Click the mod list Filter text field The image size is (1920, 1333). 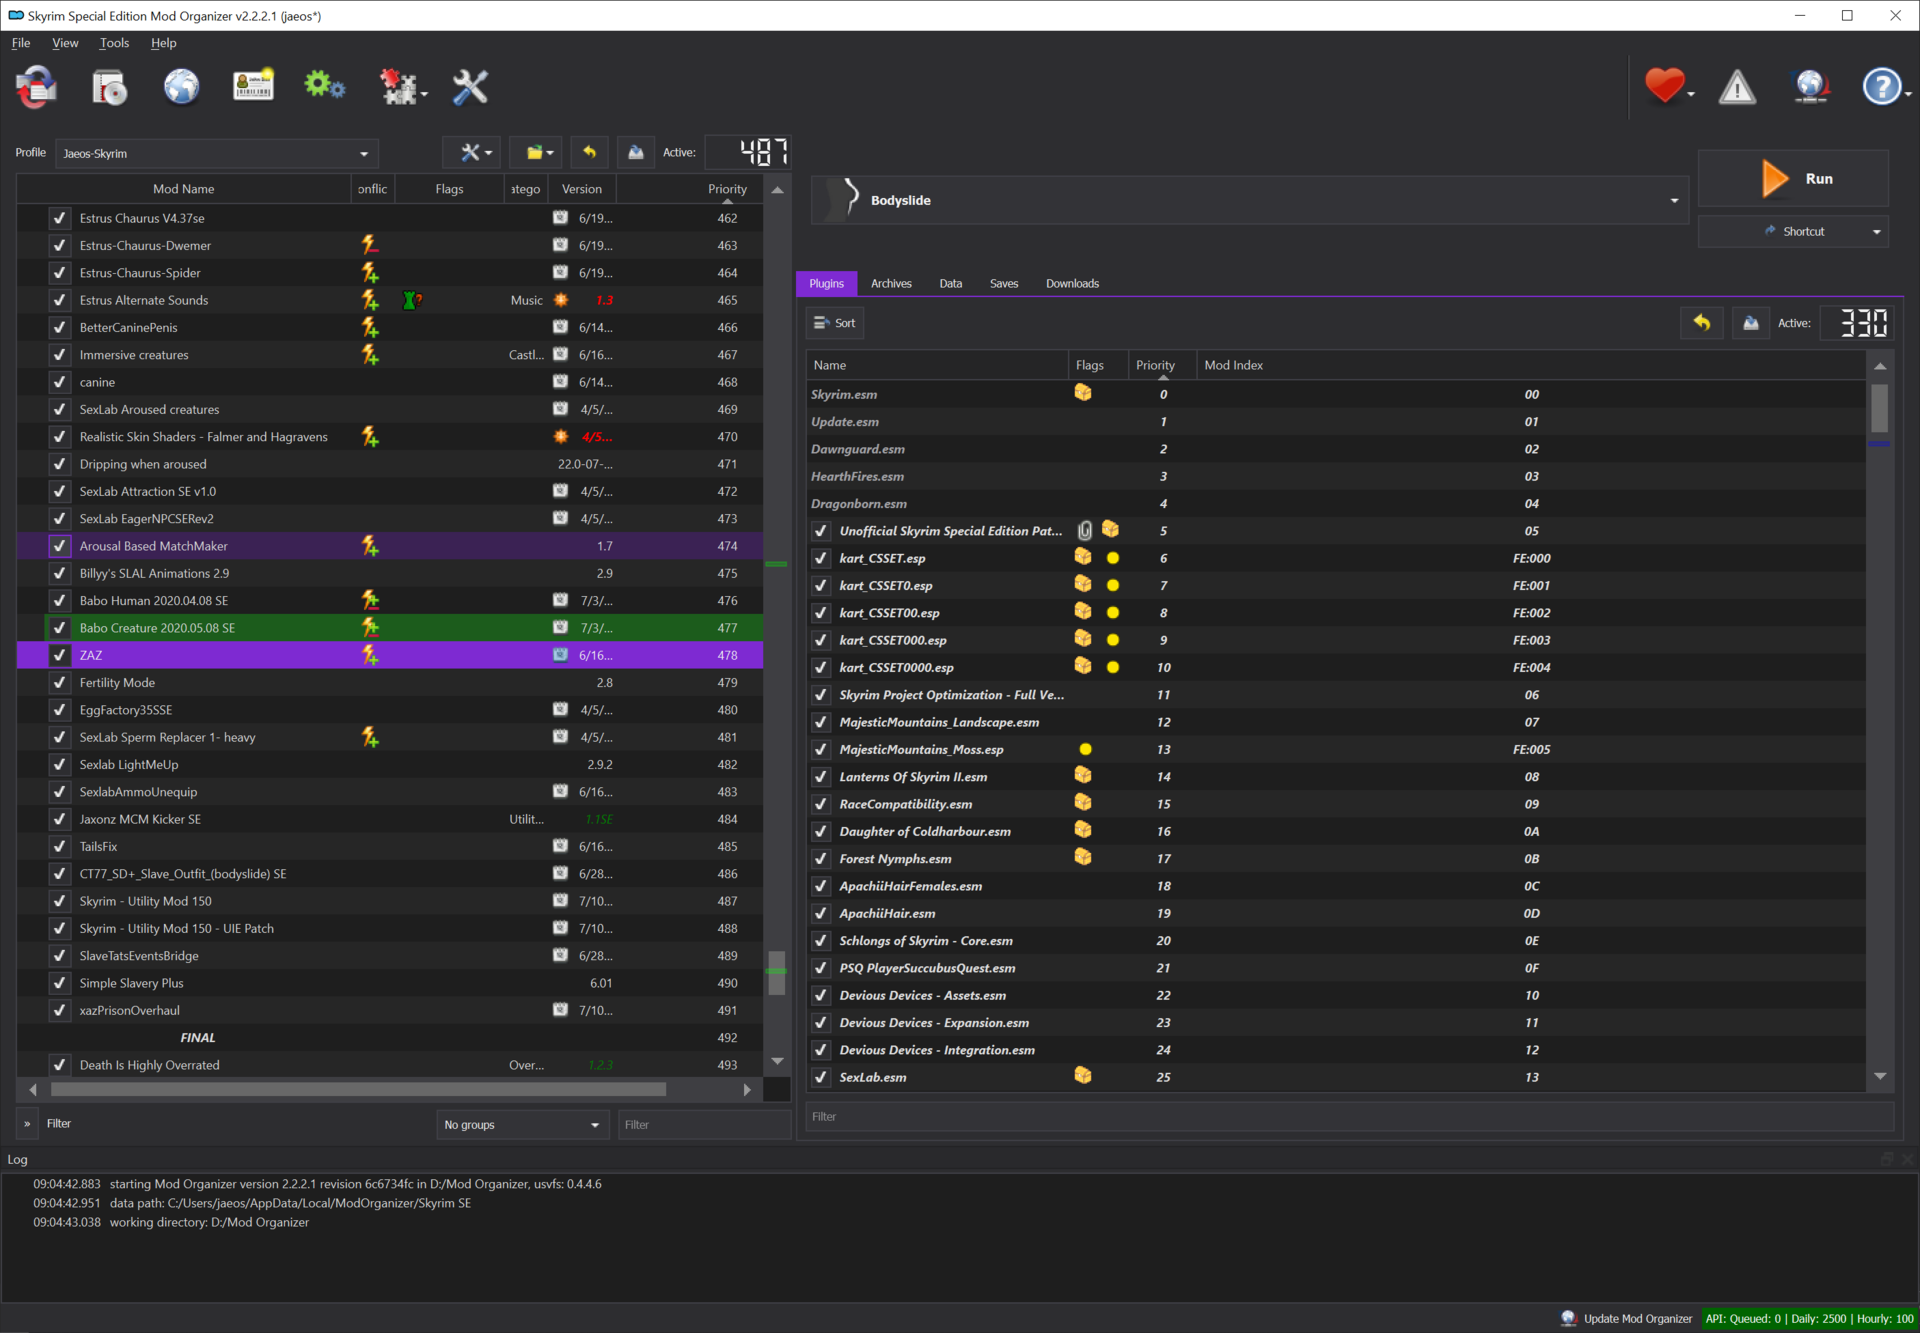[x=703, y=1125]
